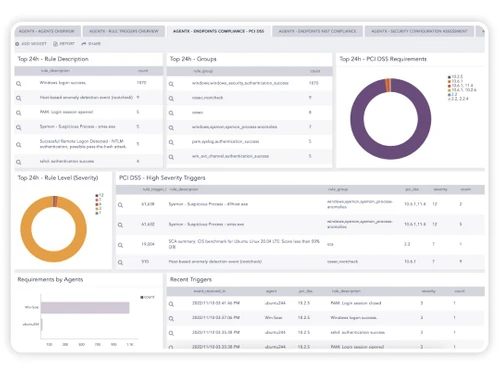Sort Groups table by rule_group header
This screenshot has width=500, height=375.
click(203, 71)
